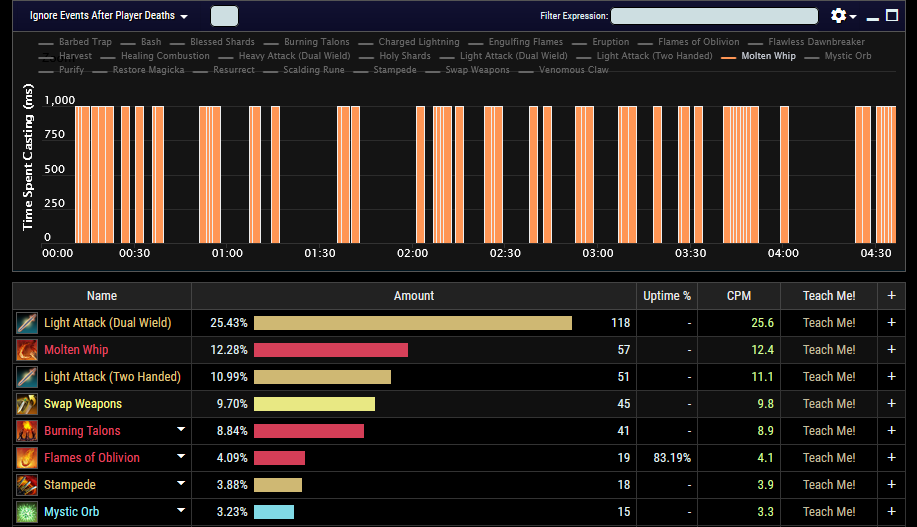Image resolution: width=917 pixels, height=527 pixels.
Task: Click the Mystic Orb cyan amount bar
Action: click(274, 512)
